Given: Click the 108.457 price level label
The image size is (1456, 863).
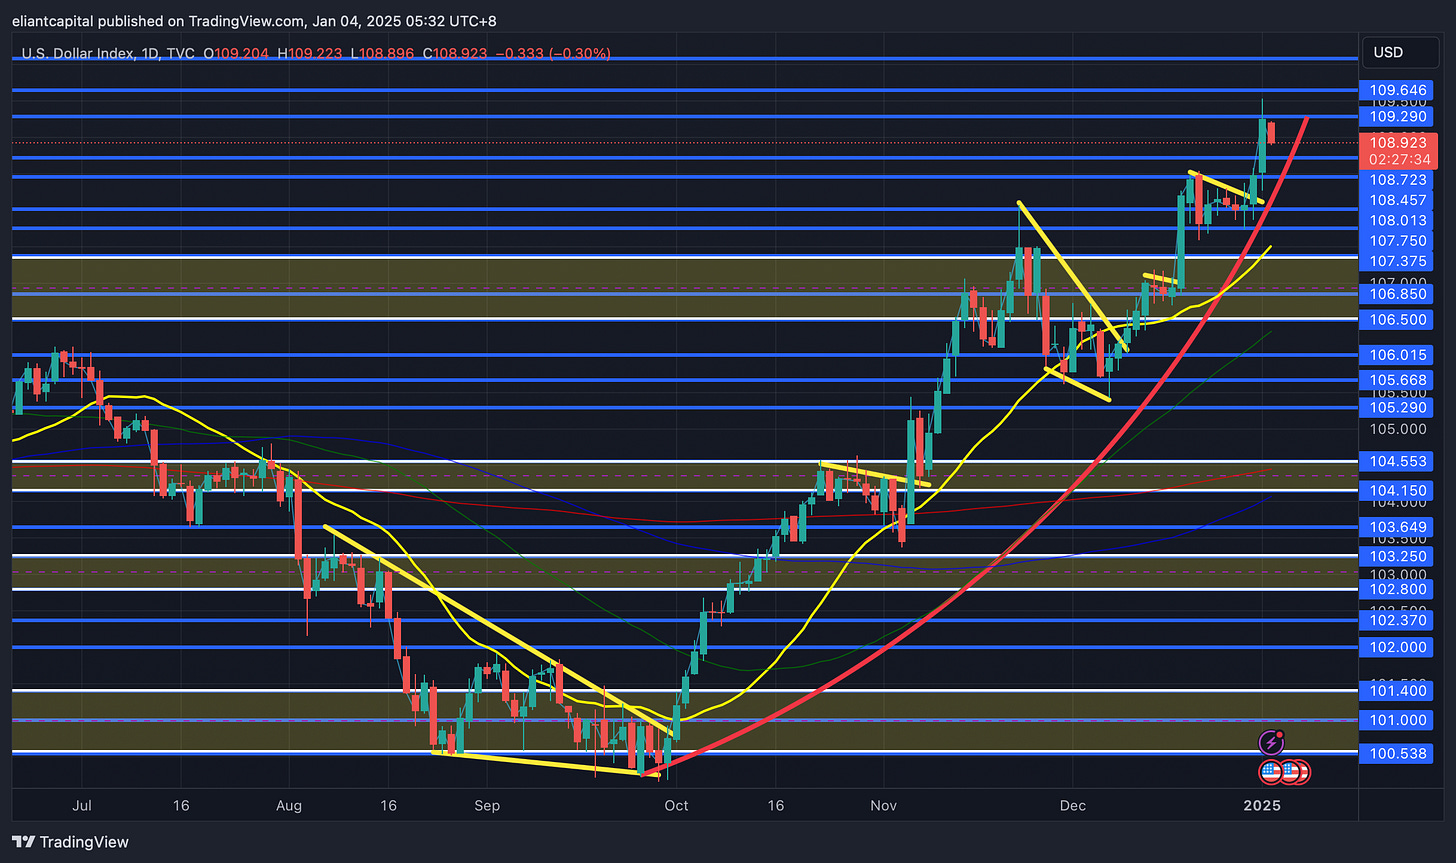Looking at the screenshot, I should pyautogui.click(x=1397, y=200).
